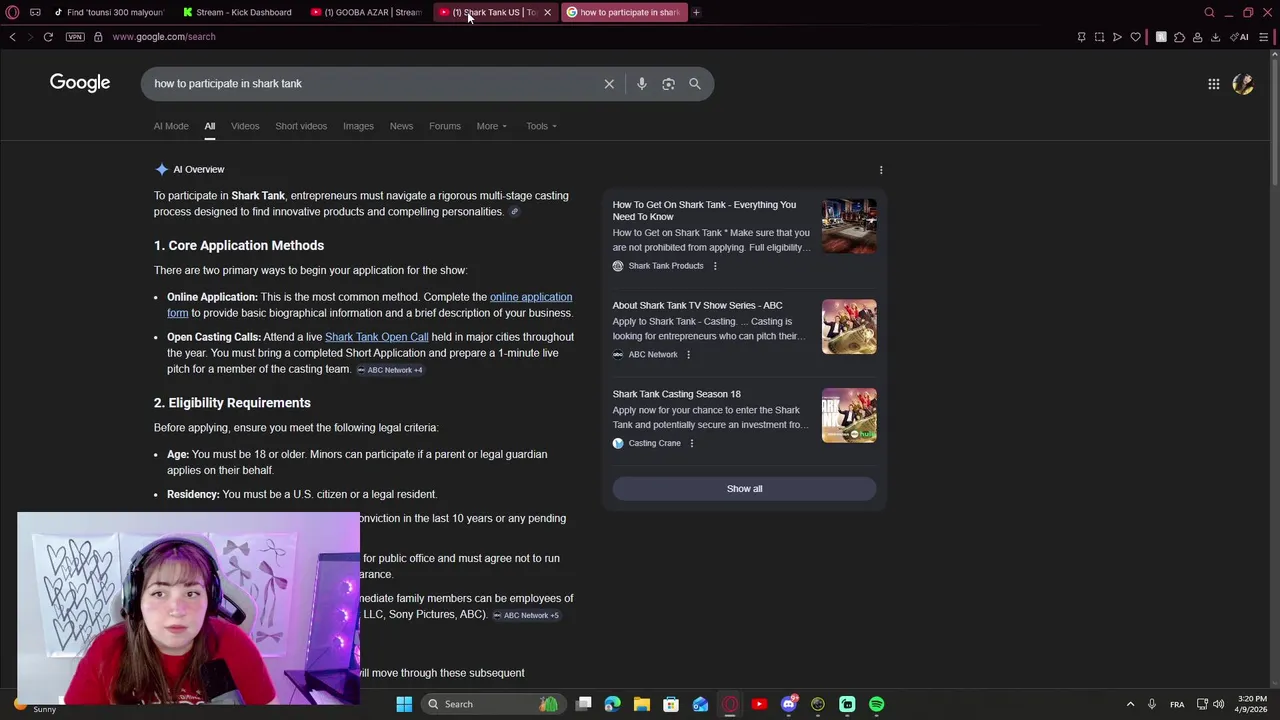Image resolution: width=1280 pixels, height=720 pixels.
Task: Close the 'Shark Tank US' browser tab
Action: (x=547, y=12)
